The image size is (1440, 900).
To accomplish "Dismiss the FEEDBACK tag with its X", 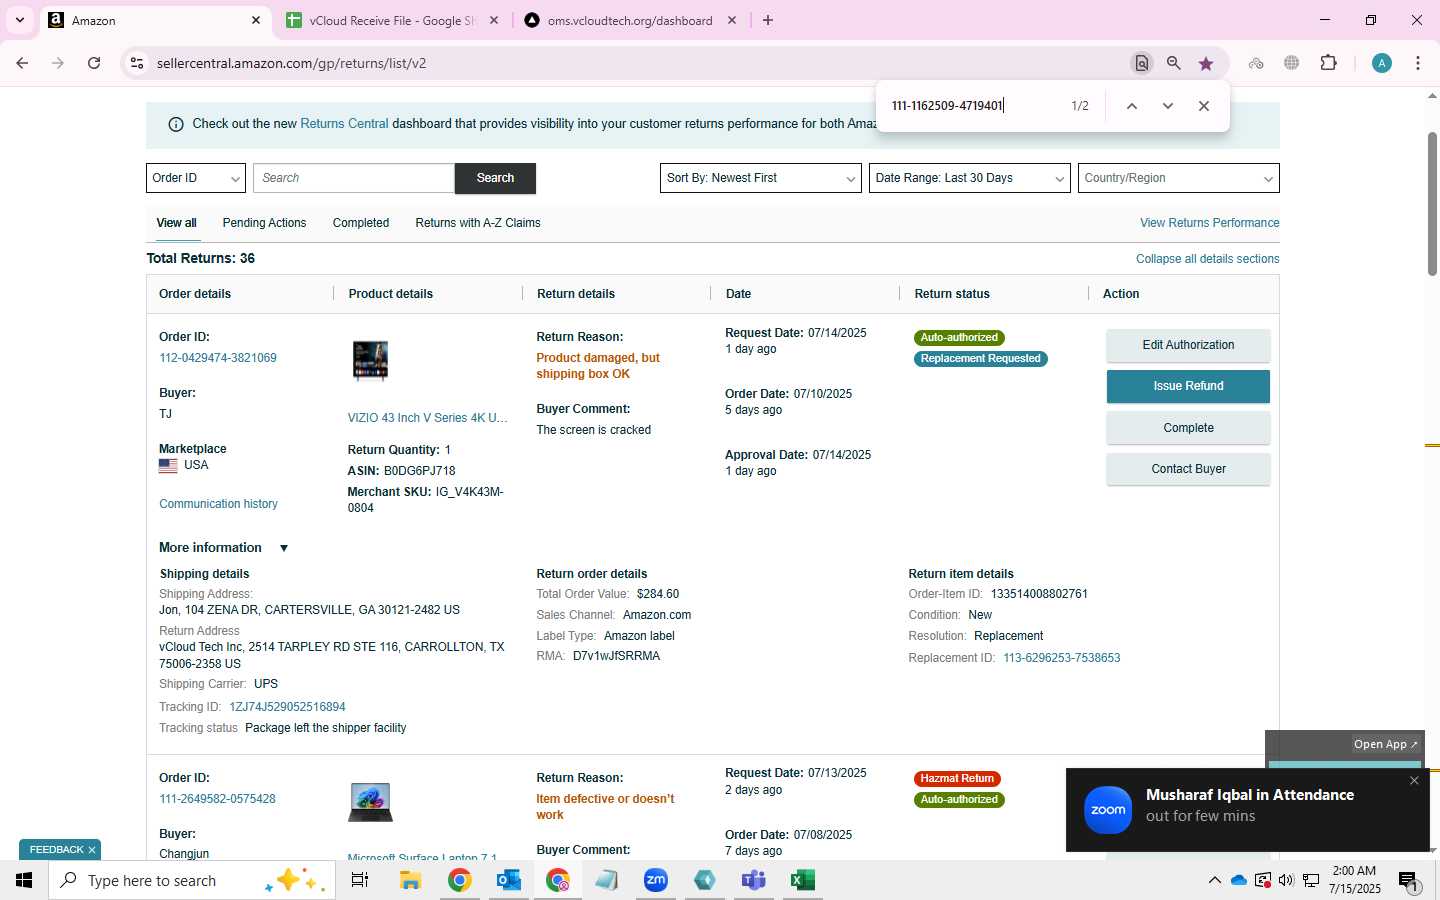I will click(92, 850).
